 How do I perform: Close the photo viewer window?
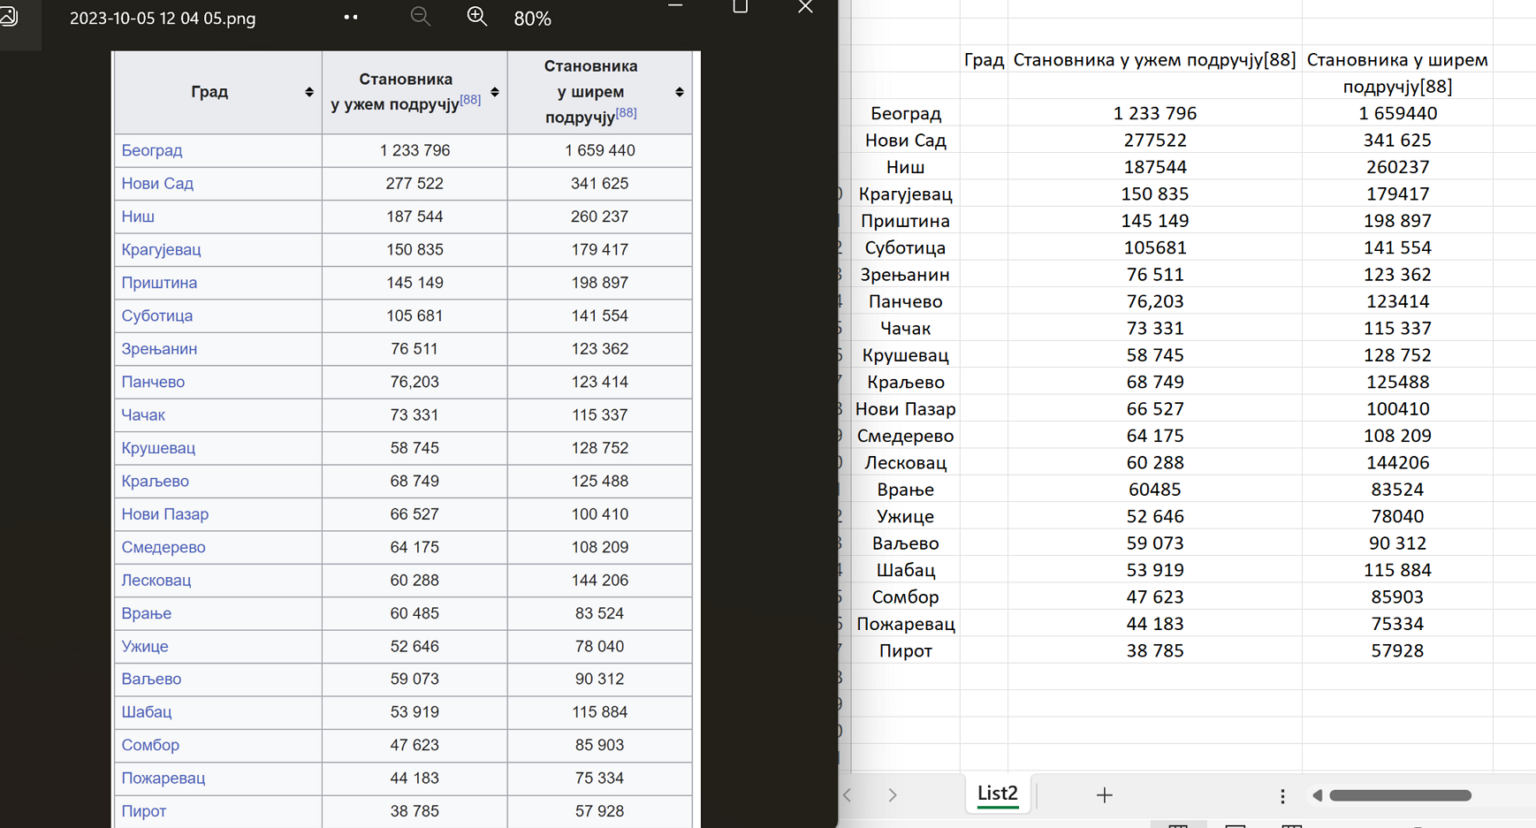(805, 8)
